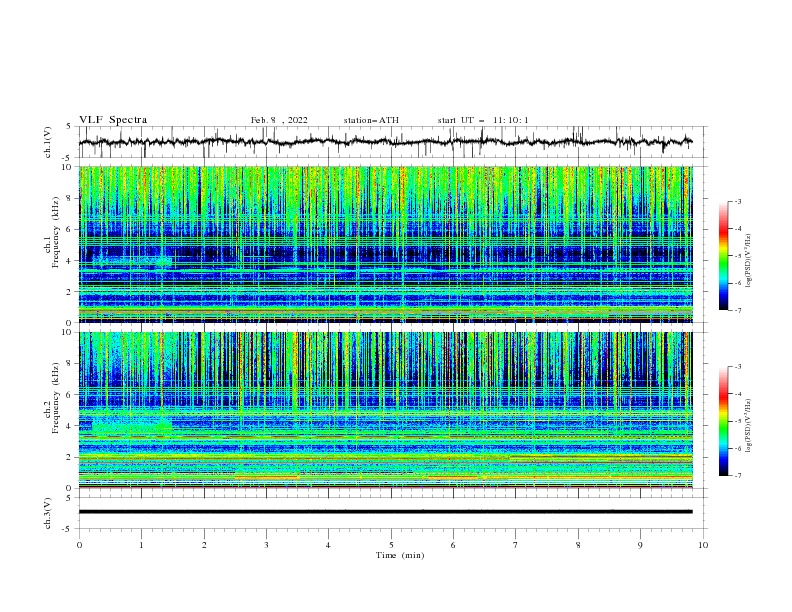792x612 pixels.
Task: Click time axis tick label "7"
Action: pos(516,545)
